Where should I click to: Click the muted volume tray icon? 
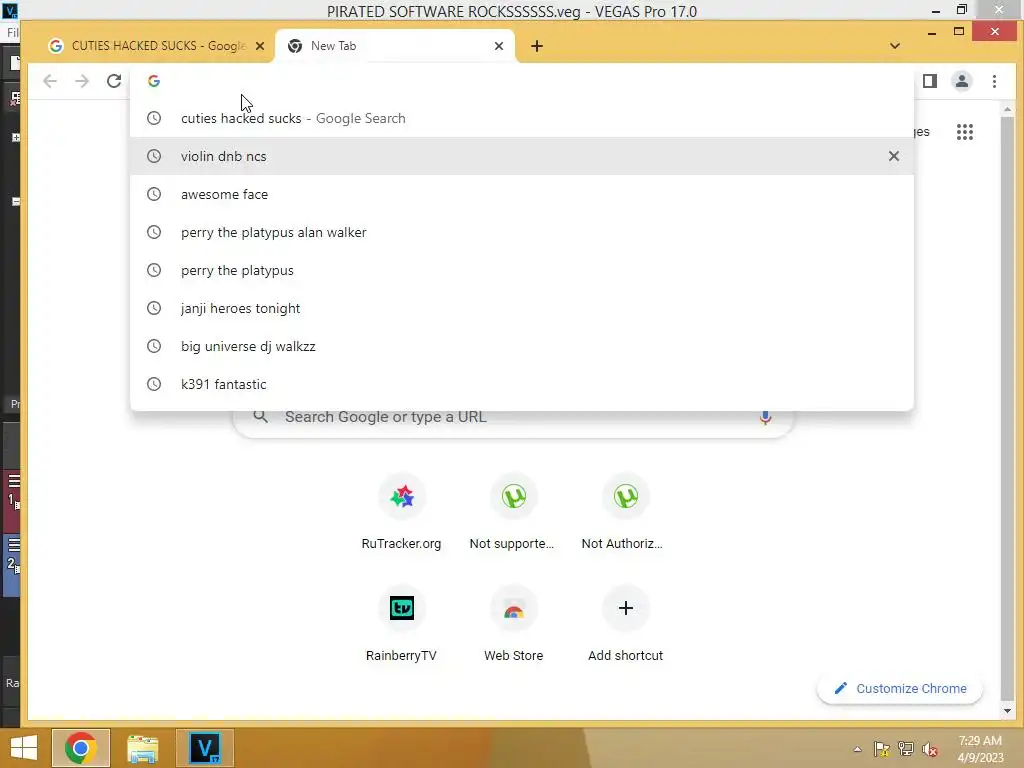pyautogui.click(x=929, y=750)
